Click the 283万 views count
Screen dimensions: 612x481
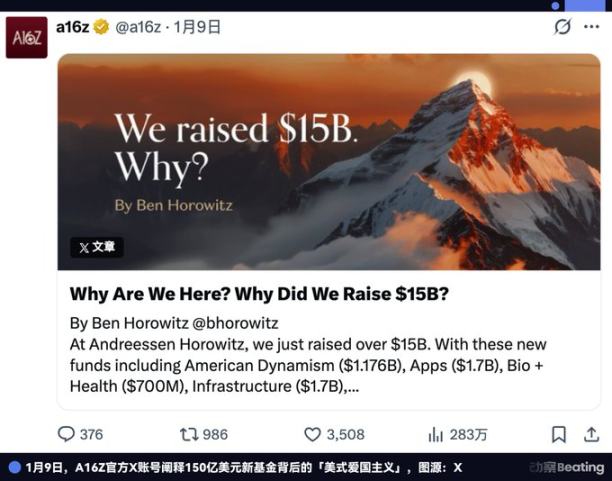(x=468, y=435)
